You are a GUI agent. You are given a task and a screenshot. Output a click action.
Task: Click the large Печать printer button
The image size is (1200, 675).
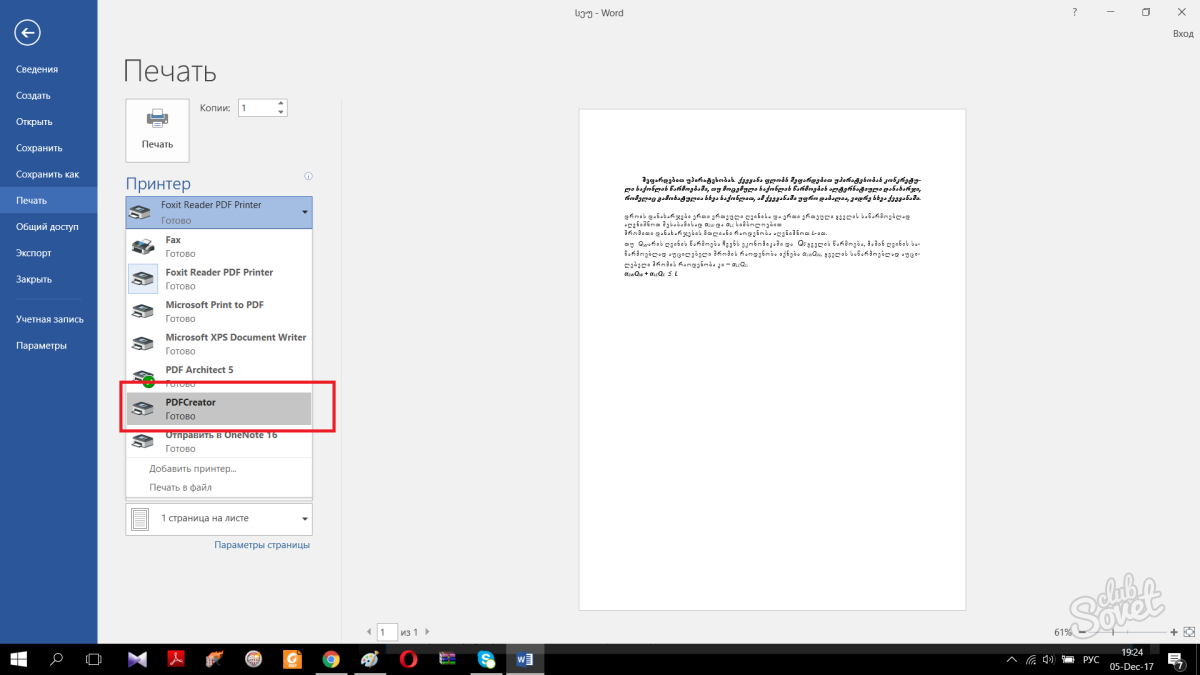(x=157, y=130)
